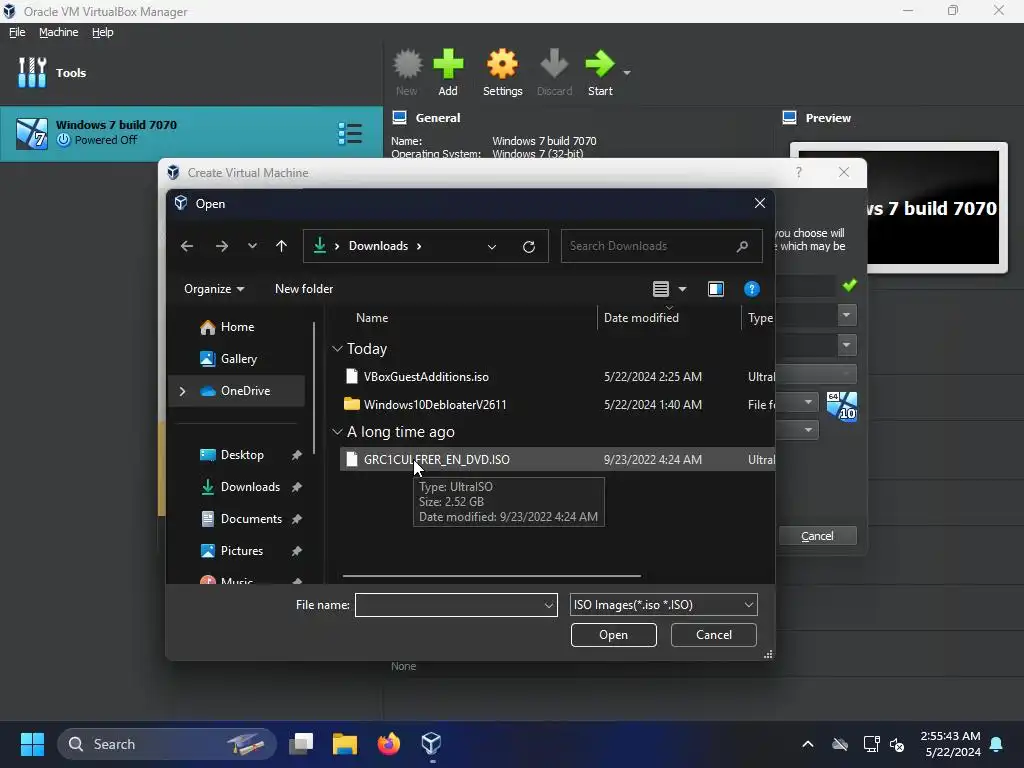The height and width of the screenshot is (768, 1024).
Task: Open the blue help icon in Open dialog
Action: [752, 289]
